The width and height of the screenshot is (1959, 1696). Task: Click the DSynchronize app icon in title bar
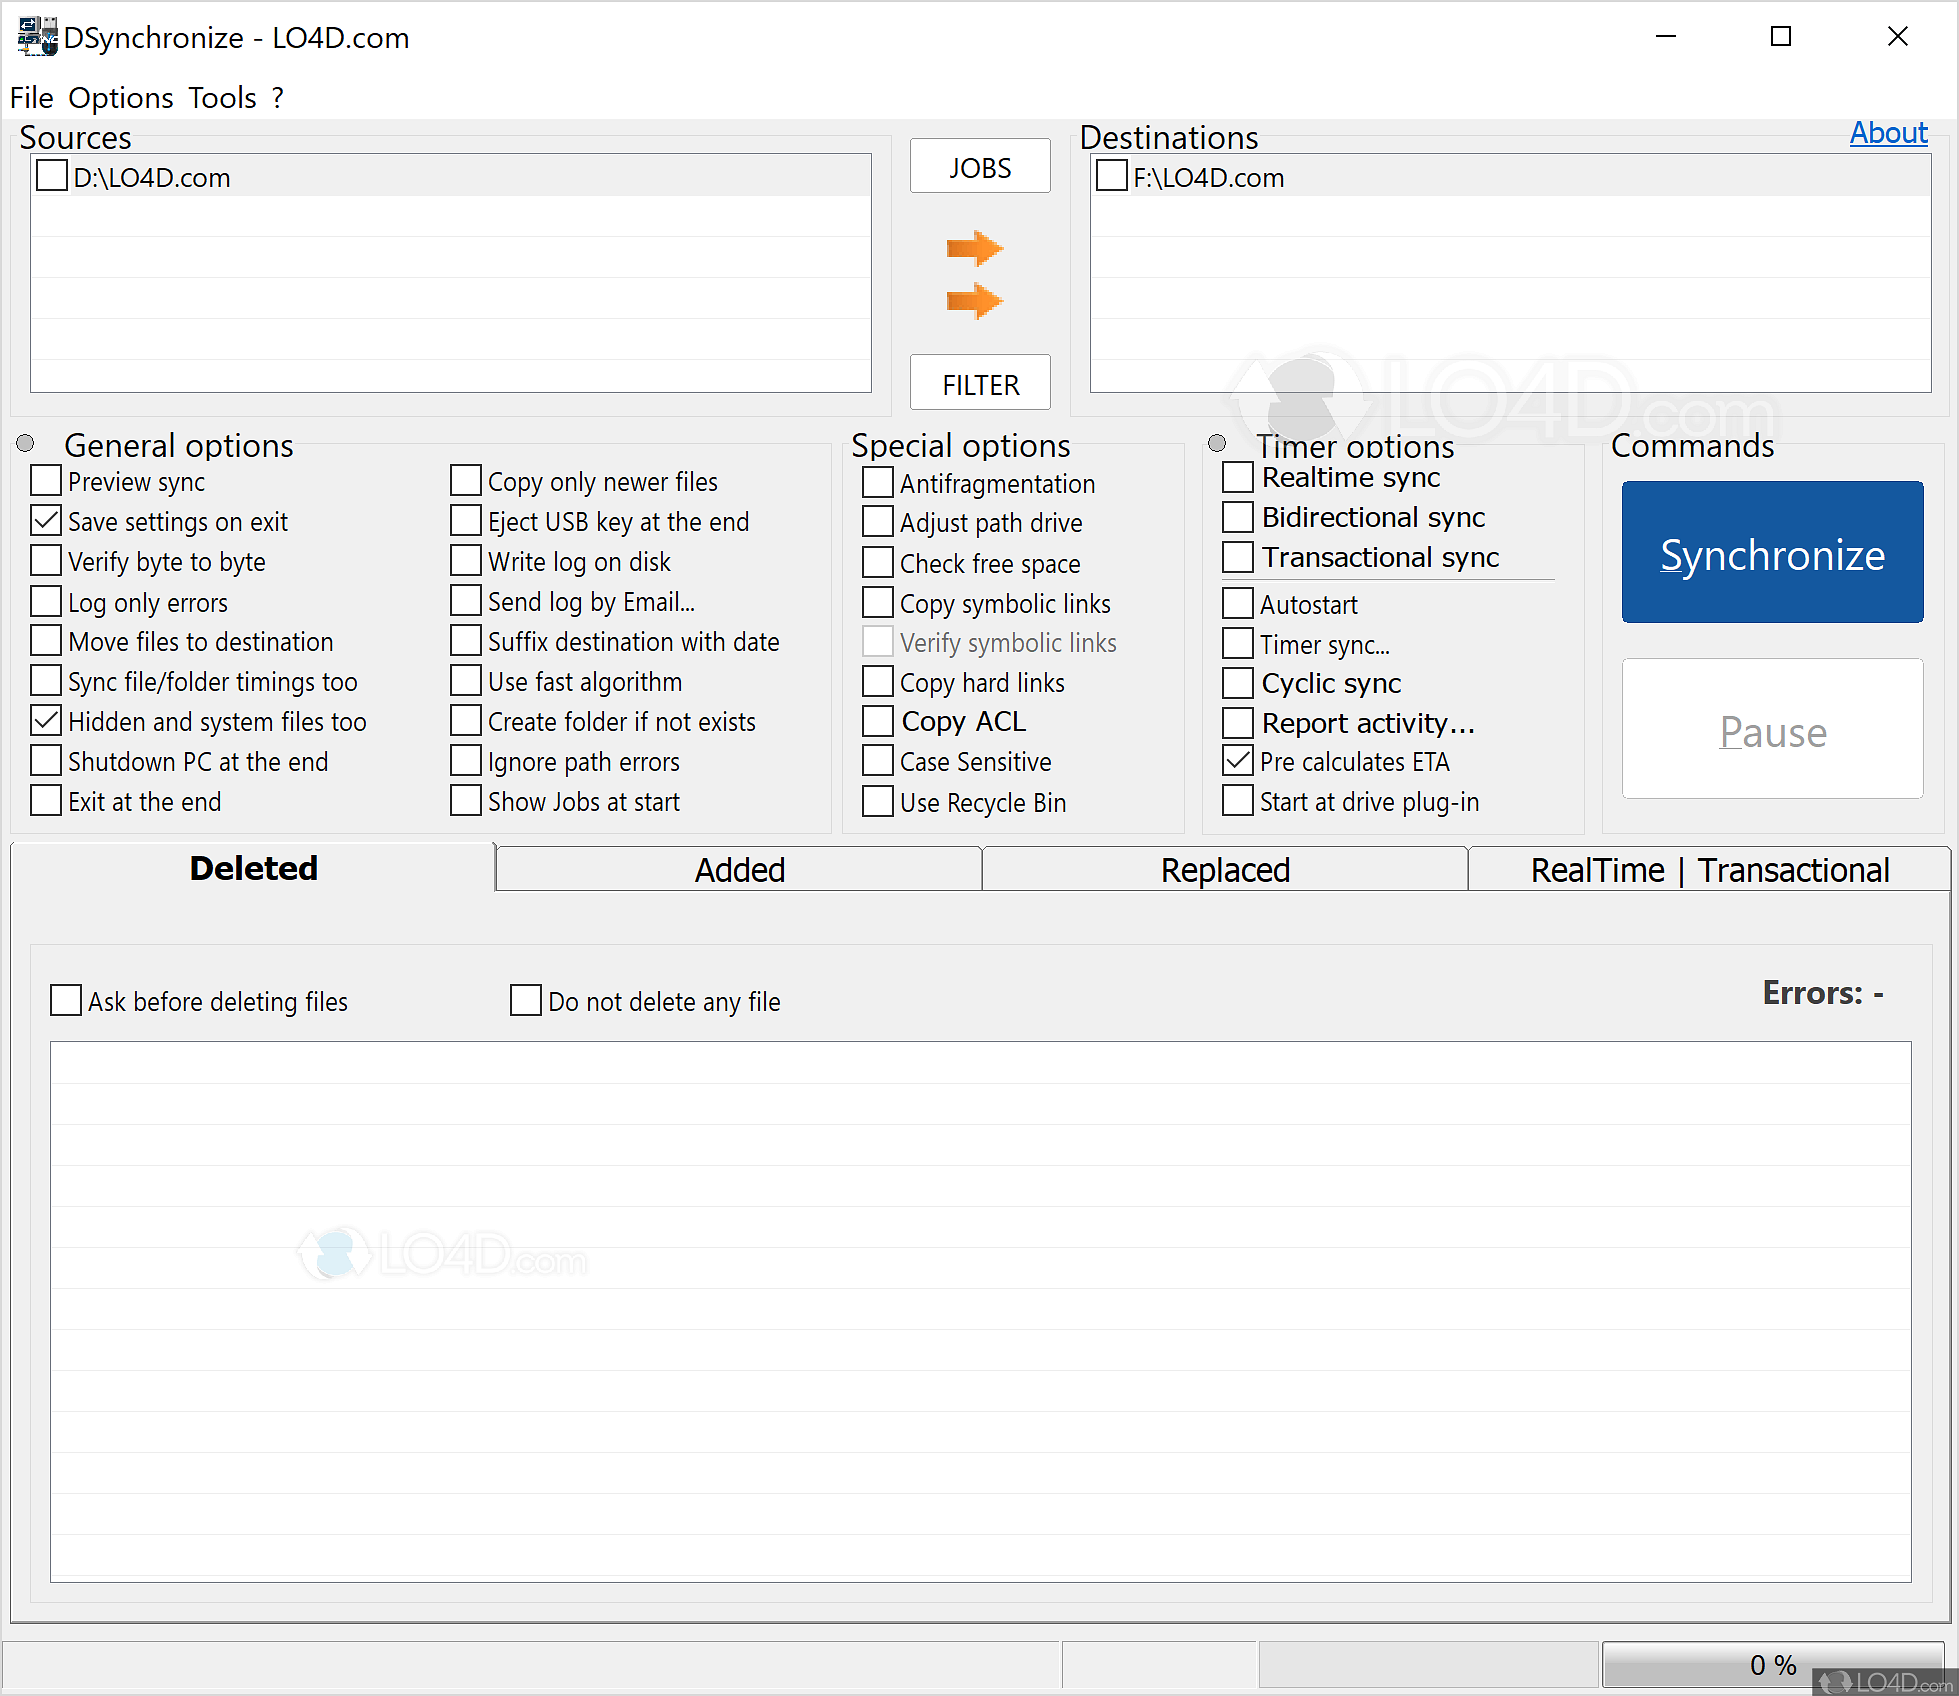click(x=38, y=37)
